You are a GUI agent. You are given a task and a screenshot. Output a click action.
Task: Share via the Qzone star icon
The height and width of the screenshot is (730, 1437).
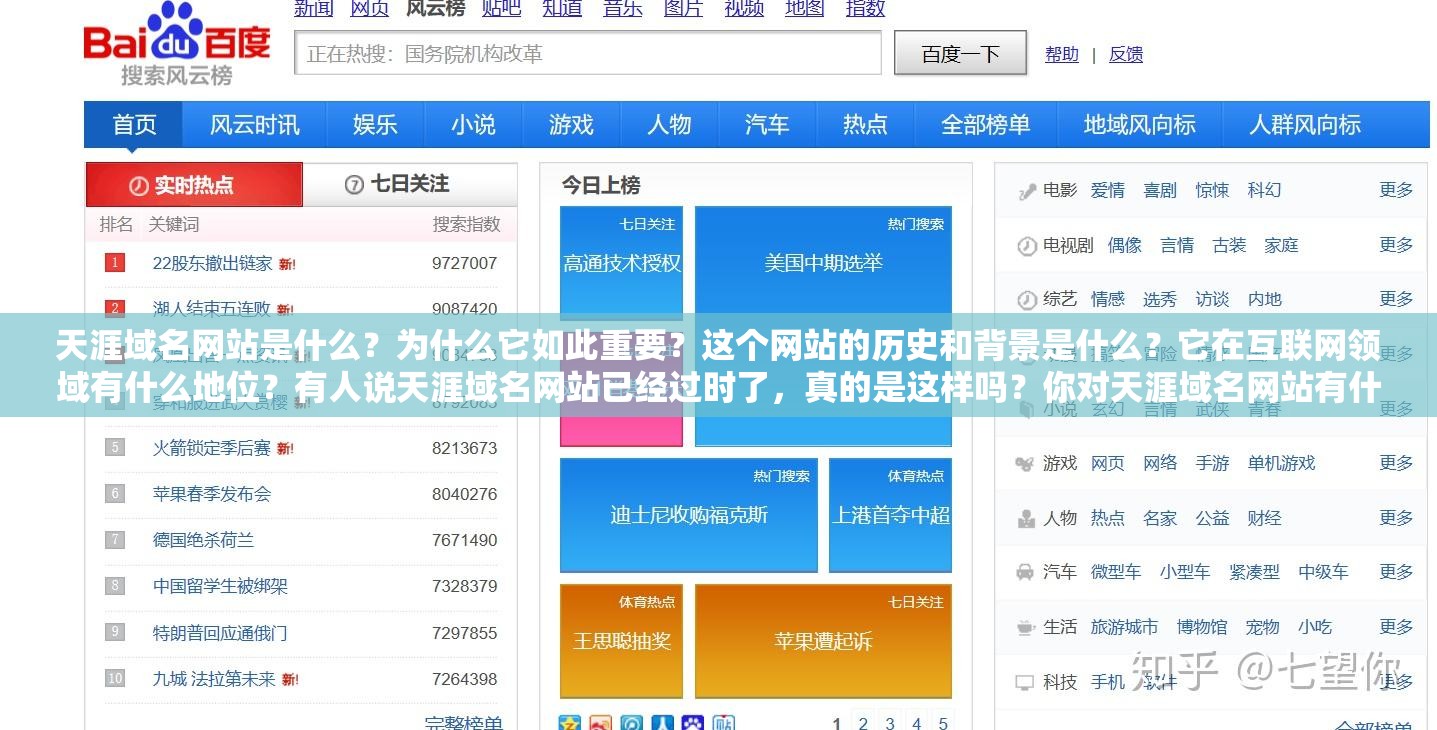(x=570, y=722)
